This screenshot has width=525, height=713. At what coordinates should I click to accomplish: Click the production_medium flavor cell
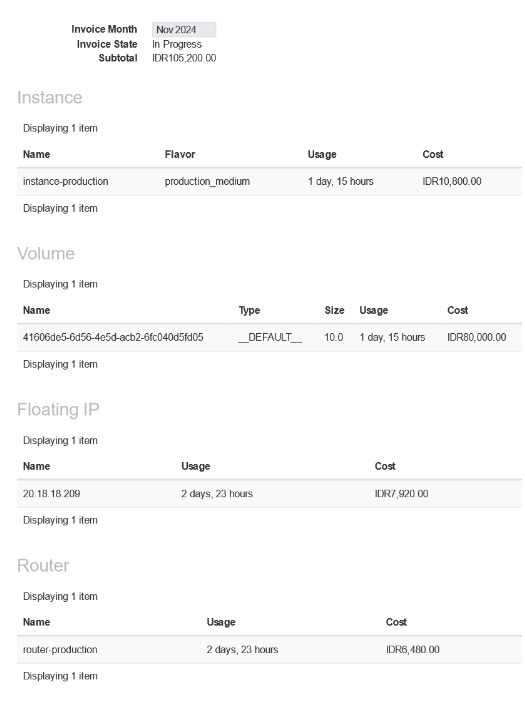click(207, 181)
